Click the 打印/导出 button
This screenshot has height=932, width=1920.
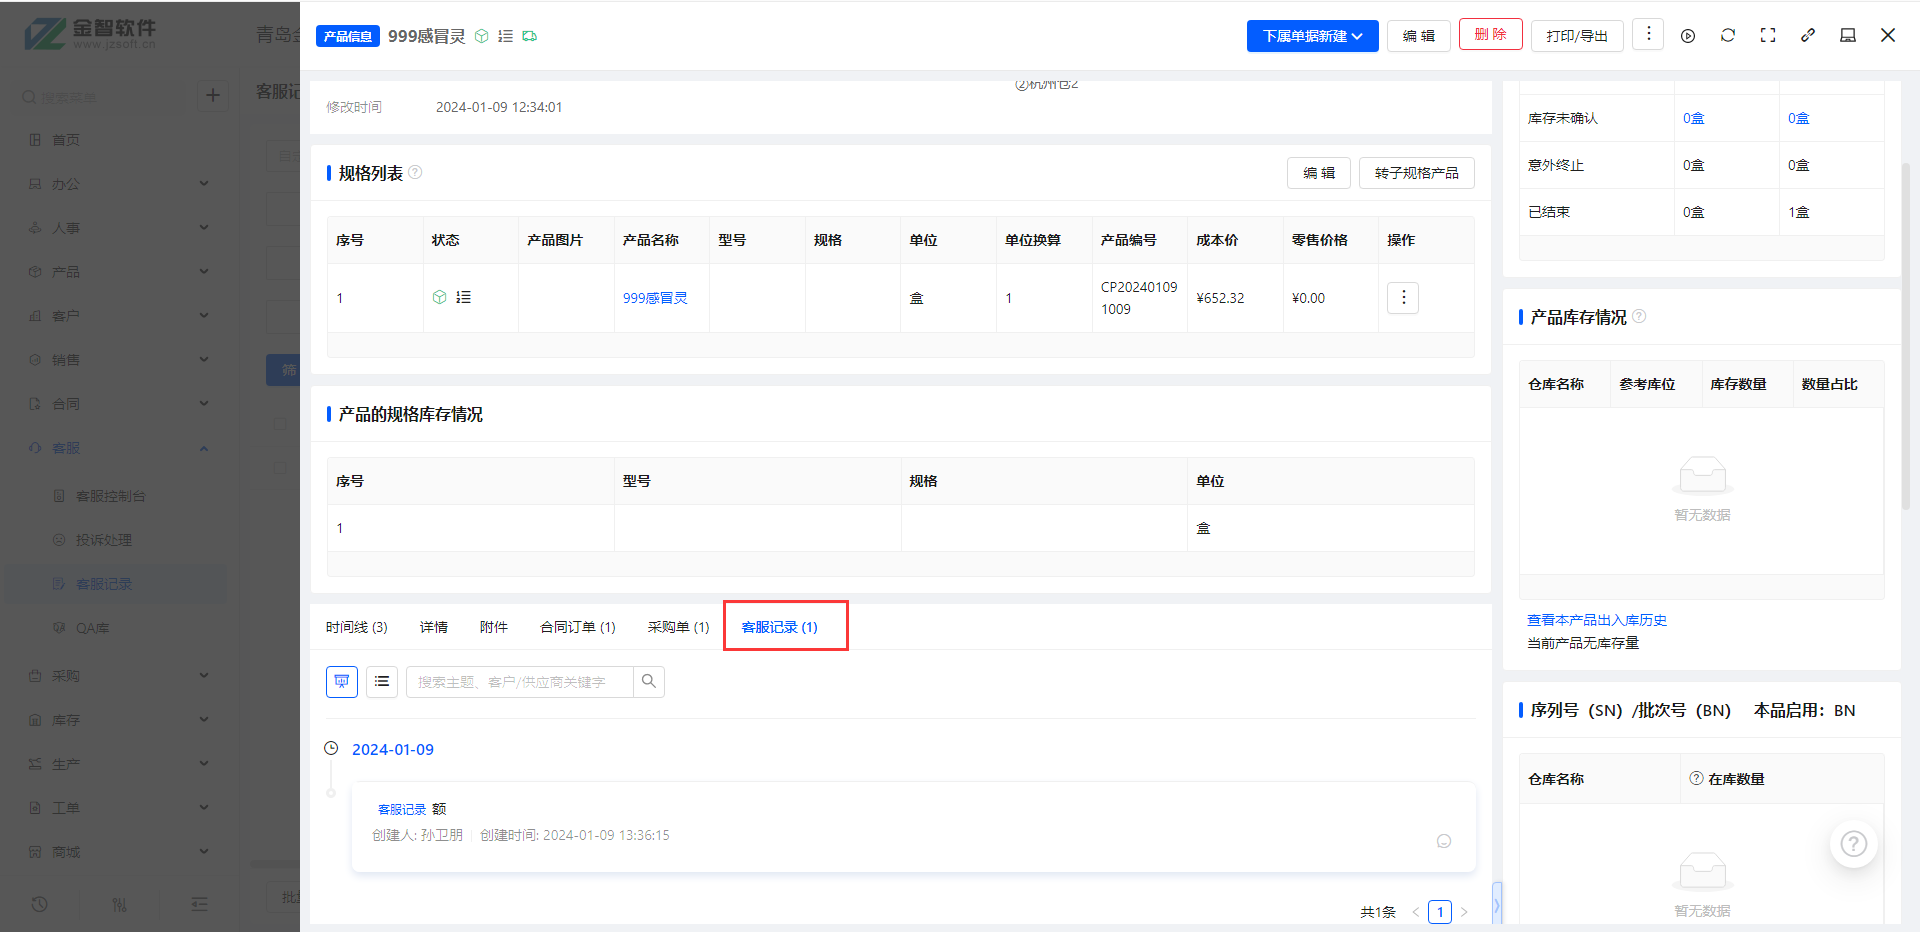pyautogui.click(x=1577, y=36)
